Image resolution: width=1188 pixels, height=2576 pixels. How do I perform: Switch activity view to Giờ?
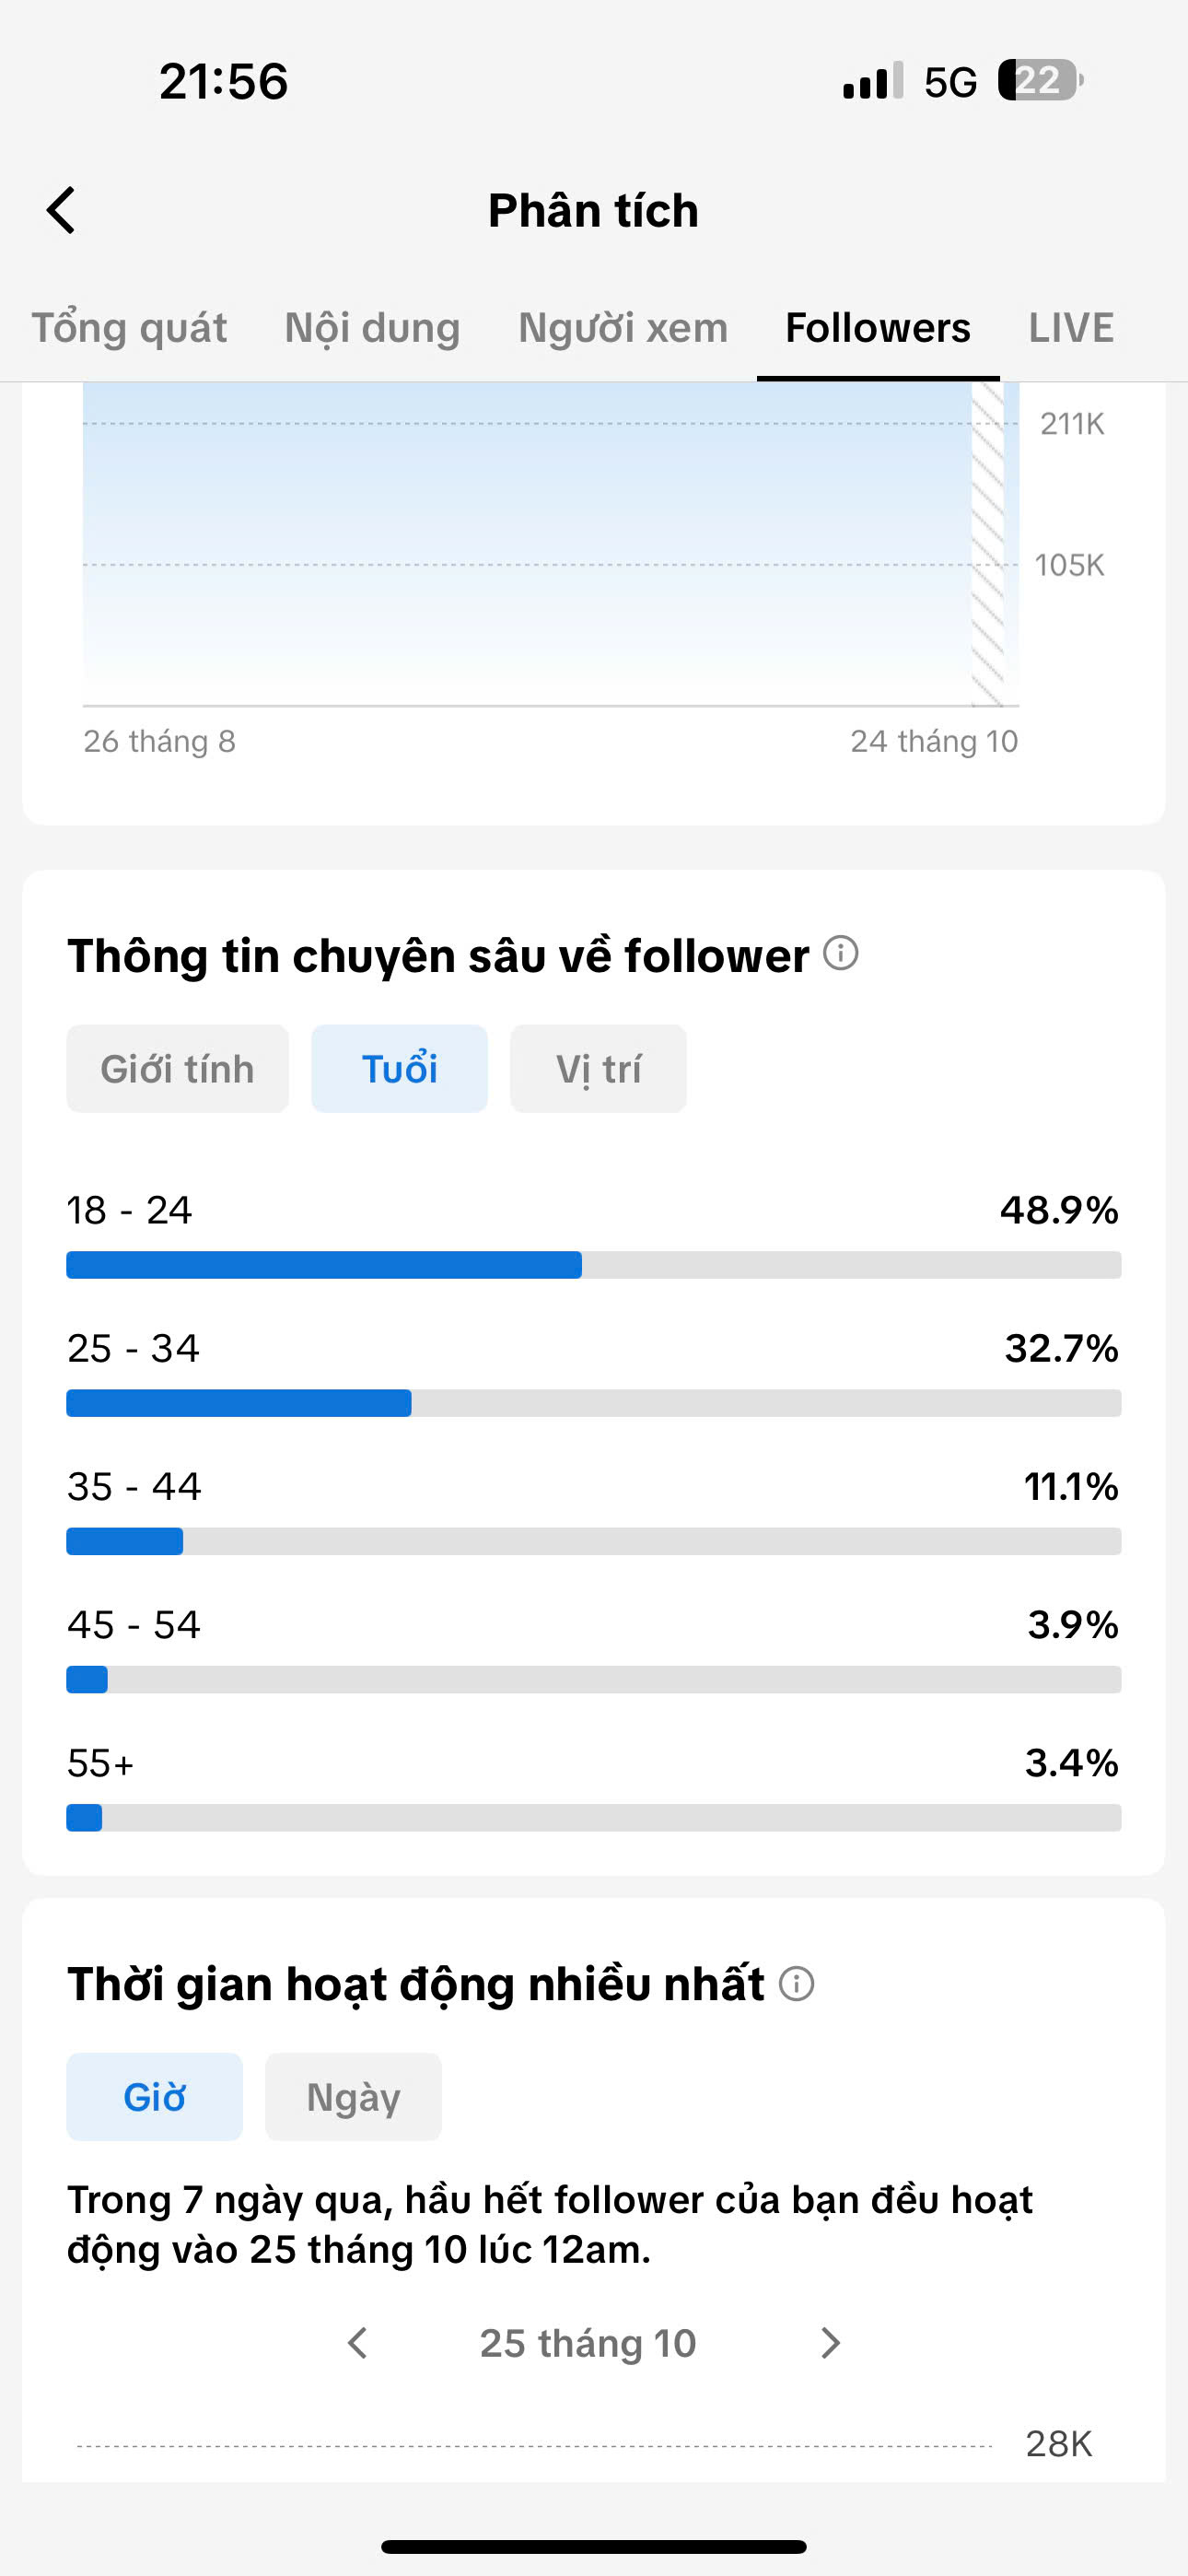coord(154,2097)
